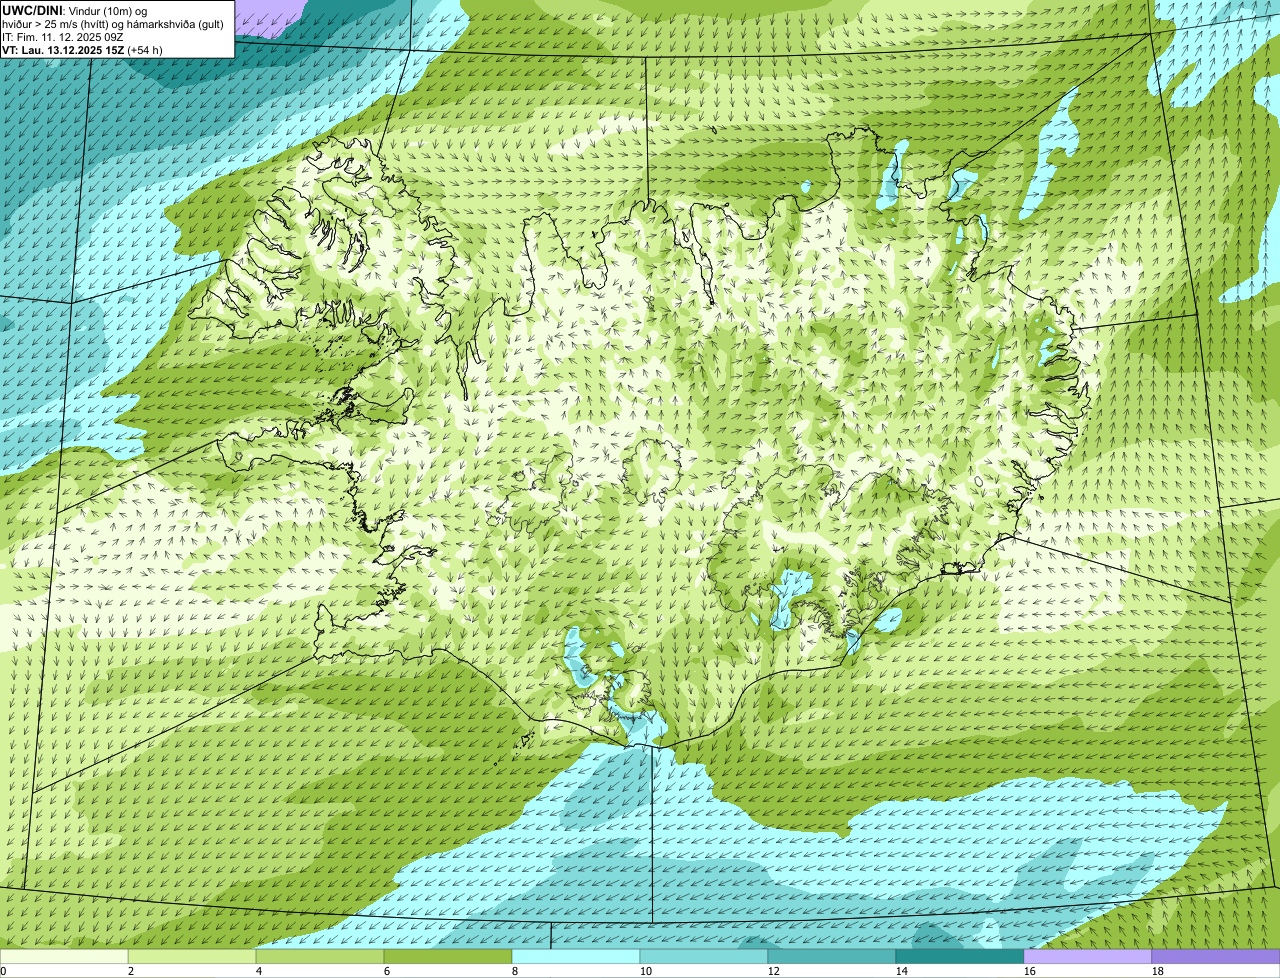
Task: Click the teal 12–14 m/s legend swatch
Action: pos(832,957)
